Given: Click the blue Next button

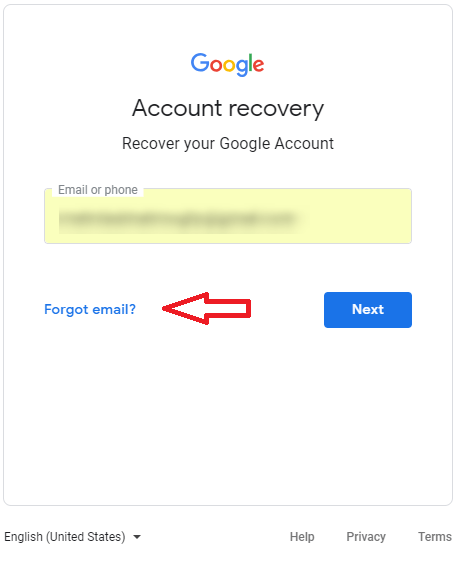Looking at the screenshot, I should point(368,310).
